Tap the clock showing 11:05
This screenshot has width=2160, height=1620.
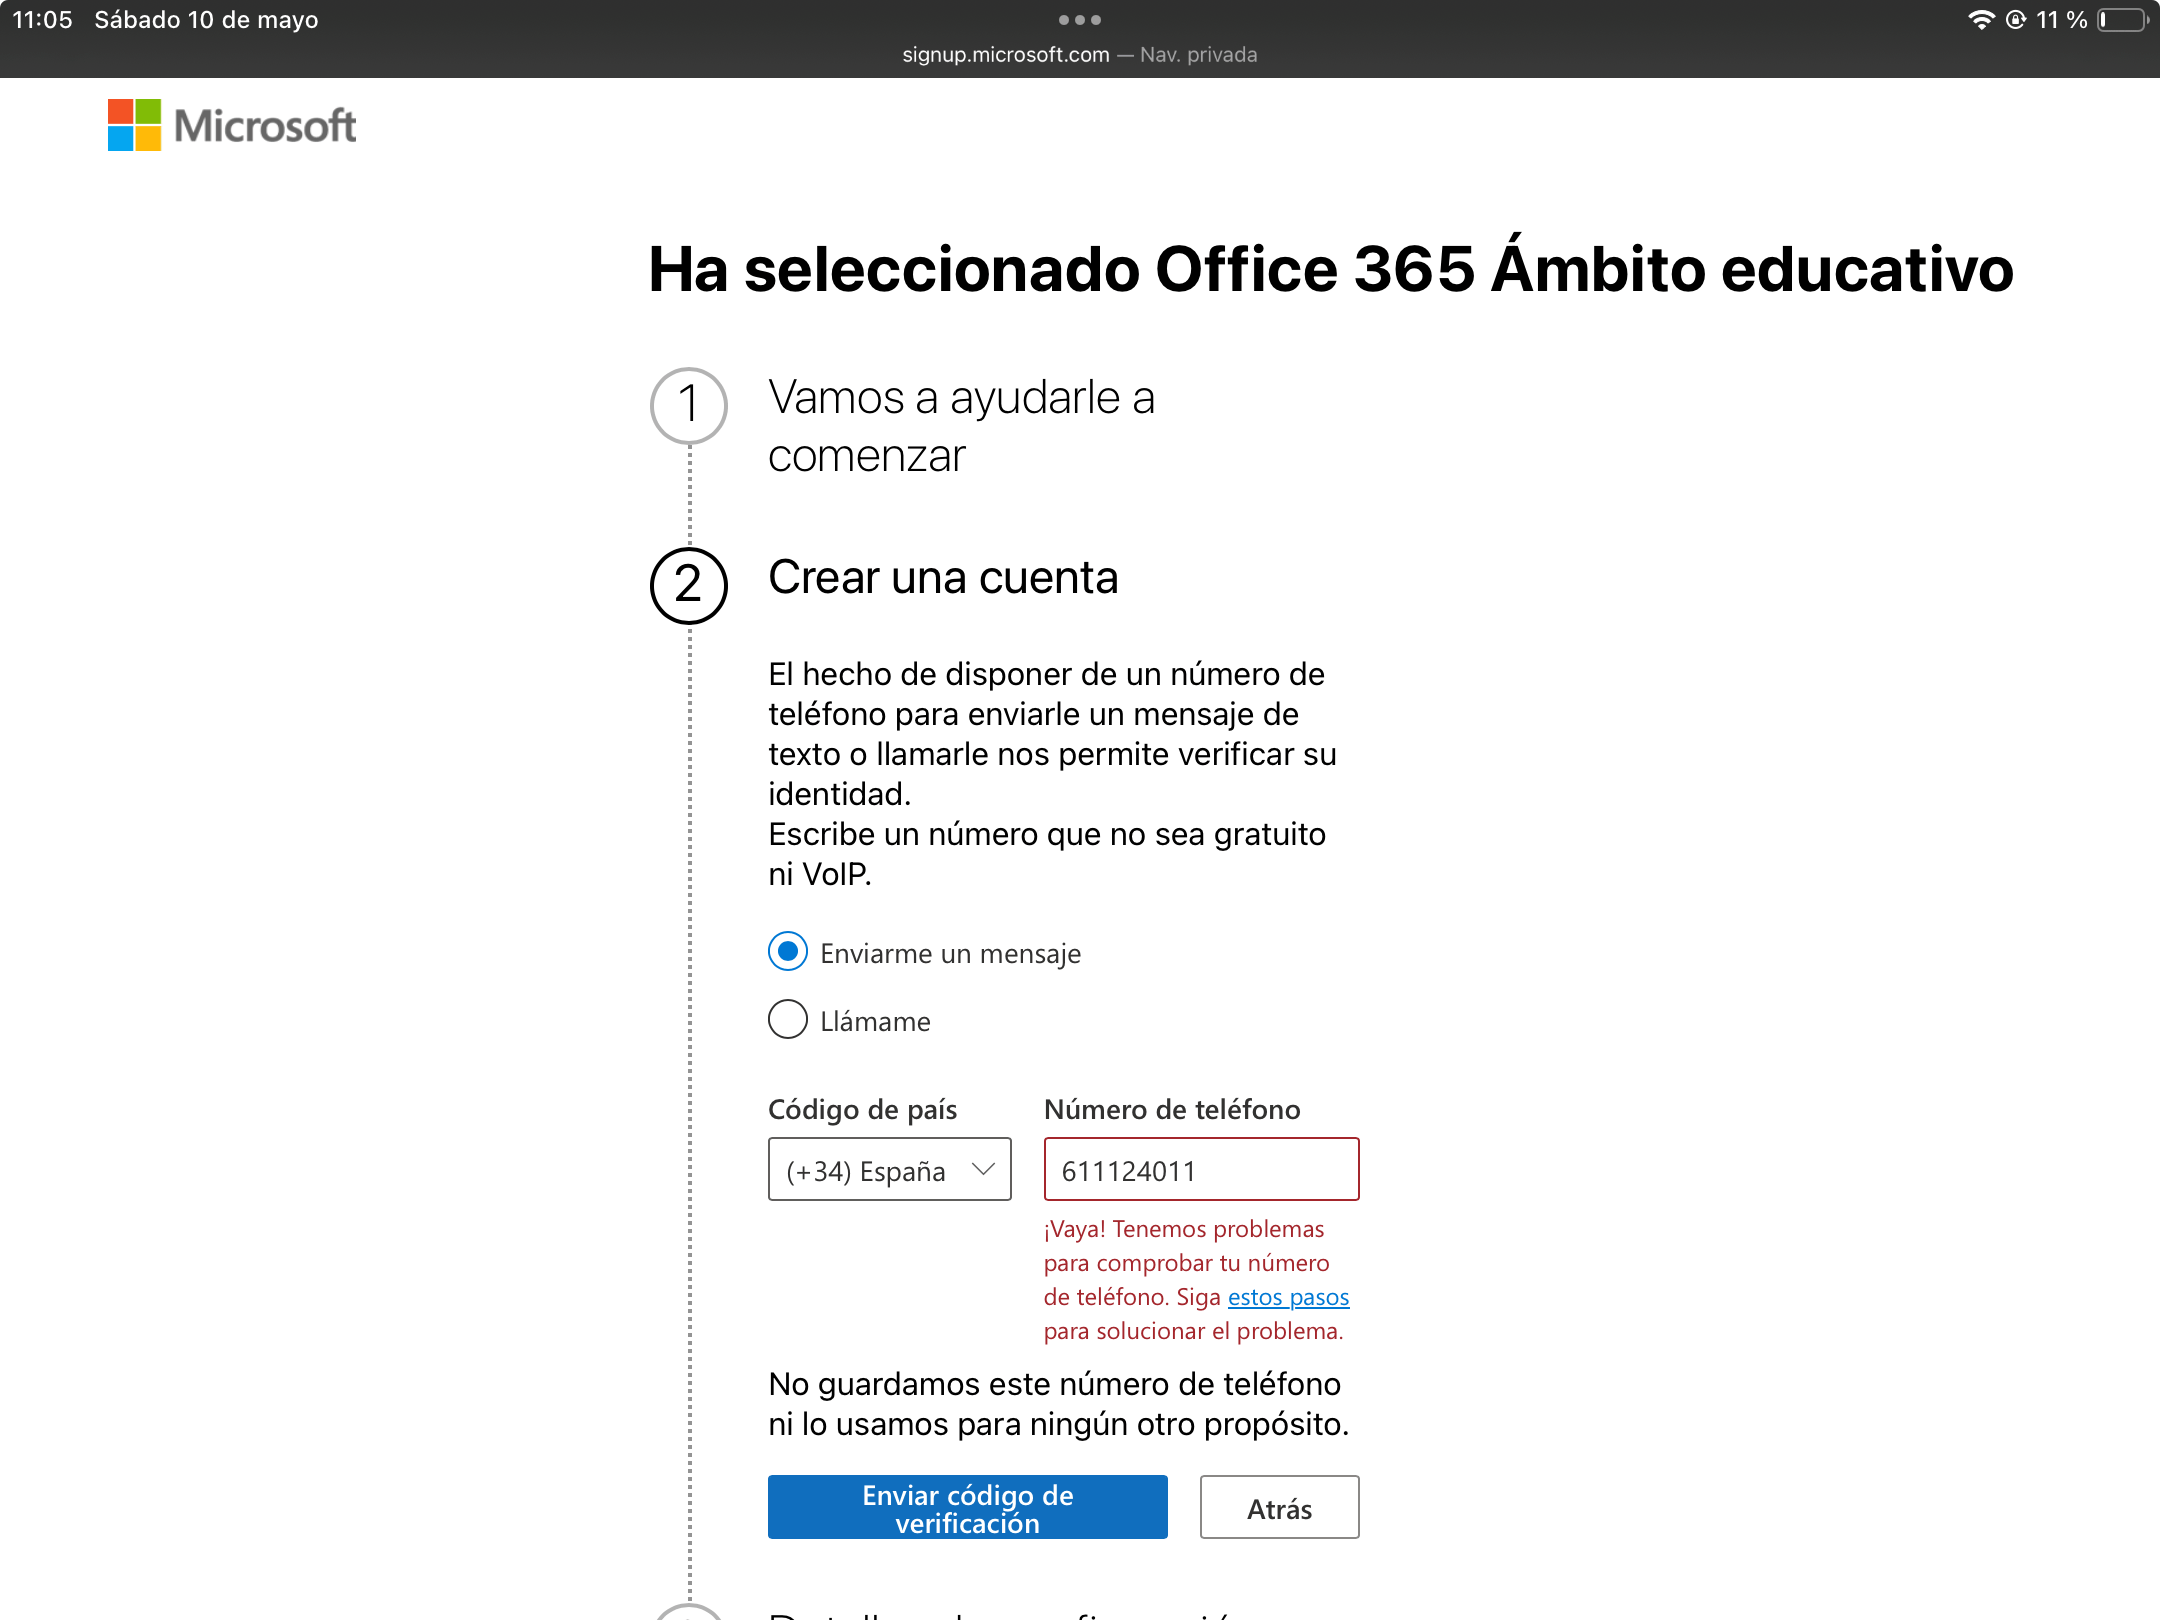coord(42,20)
